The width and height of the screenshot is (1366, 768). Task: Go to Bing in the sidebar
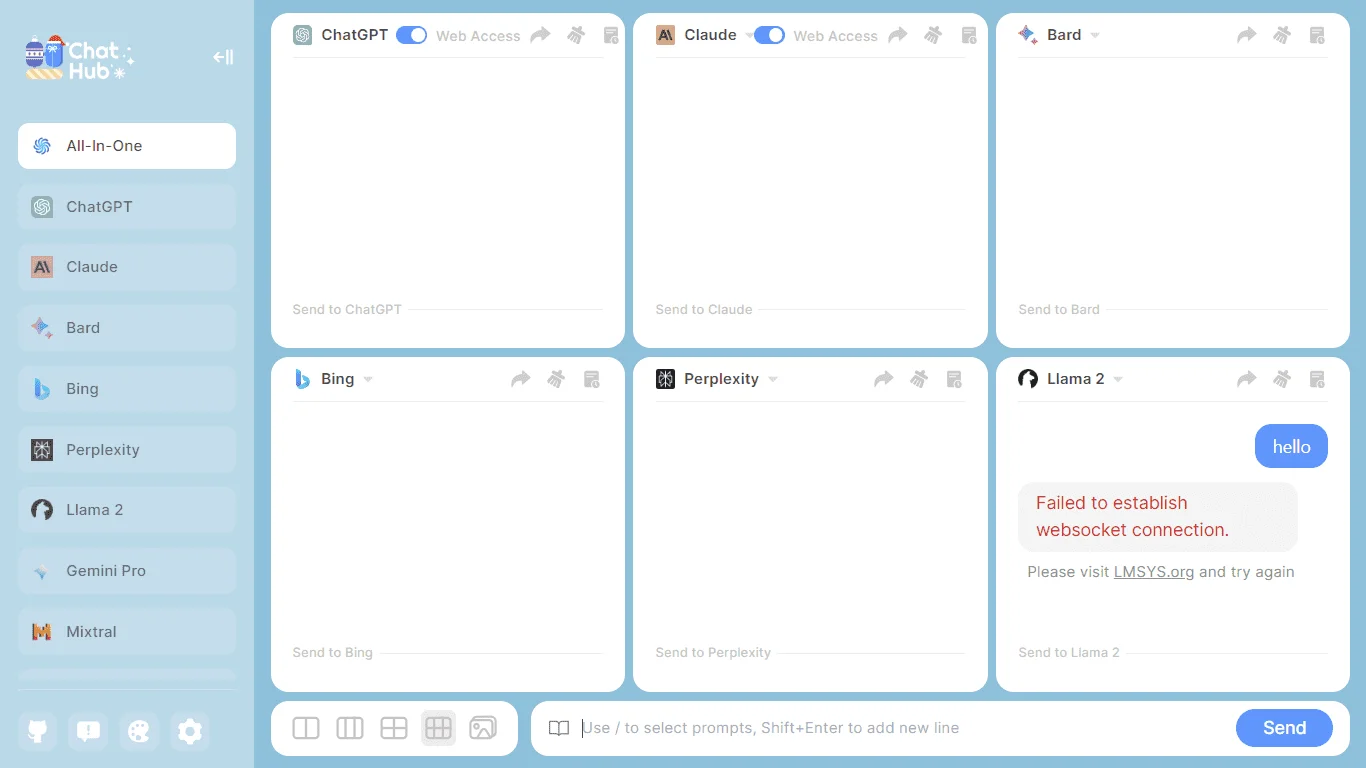[127, 389]
